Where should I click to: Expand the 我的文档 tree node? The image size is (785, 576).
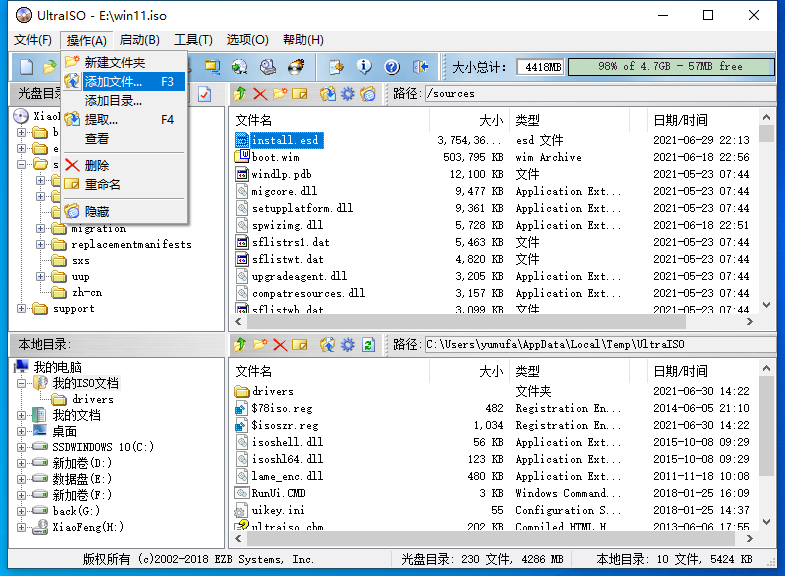pos(21,415)
